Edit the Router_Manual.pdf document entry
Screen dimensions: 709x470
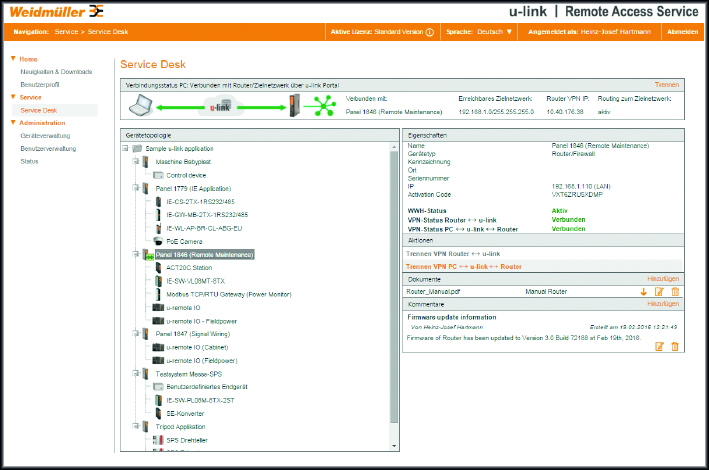[x=659, y=292]
